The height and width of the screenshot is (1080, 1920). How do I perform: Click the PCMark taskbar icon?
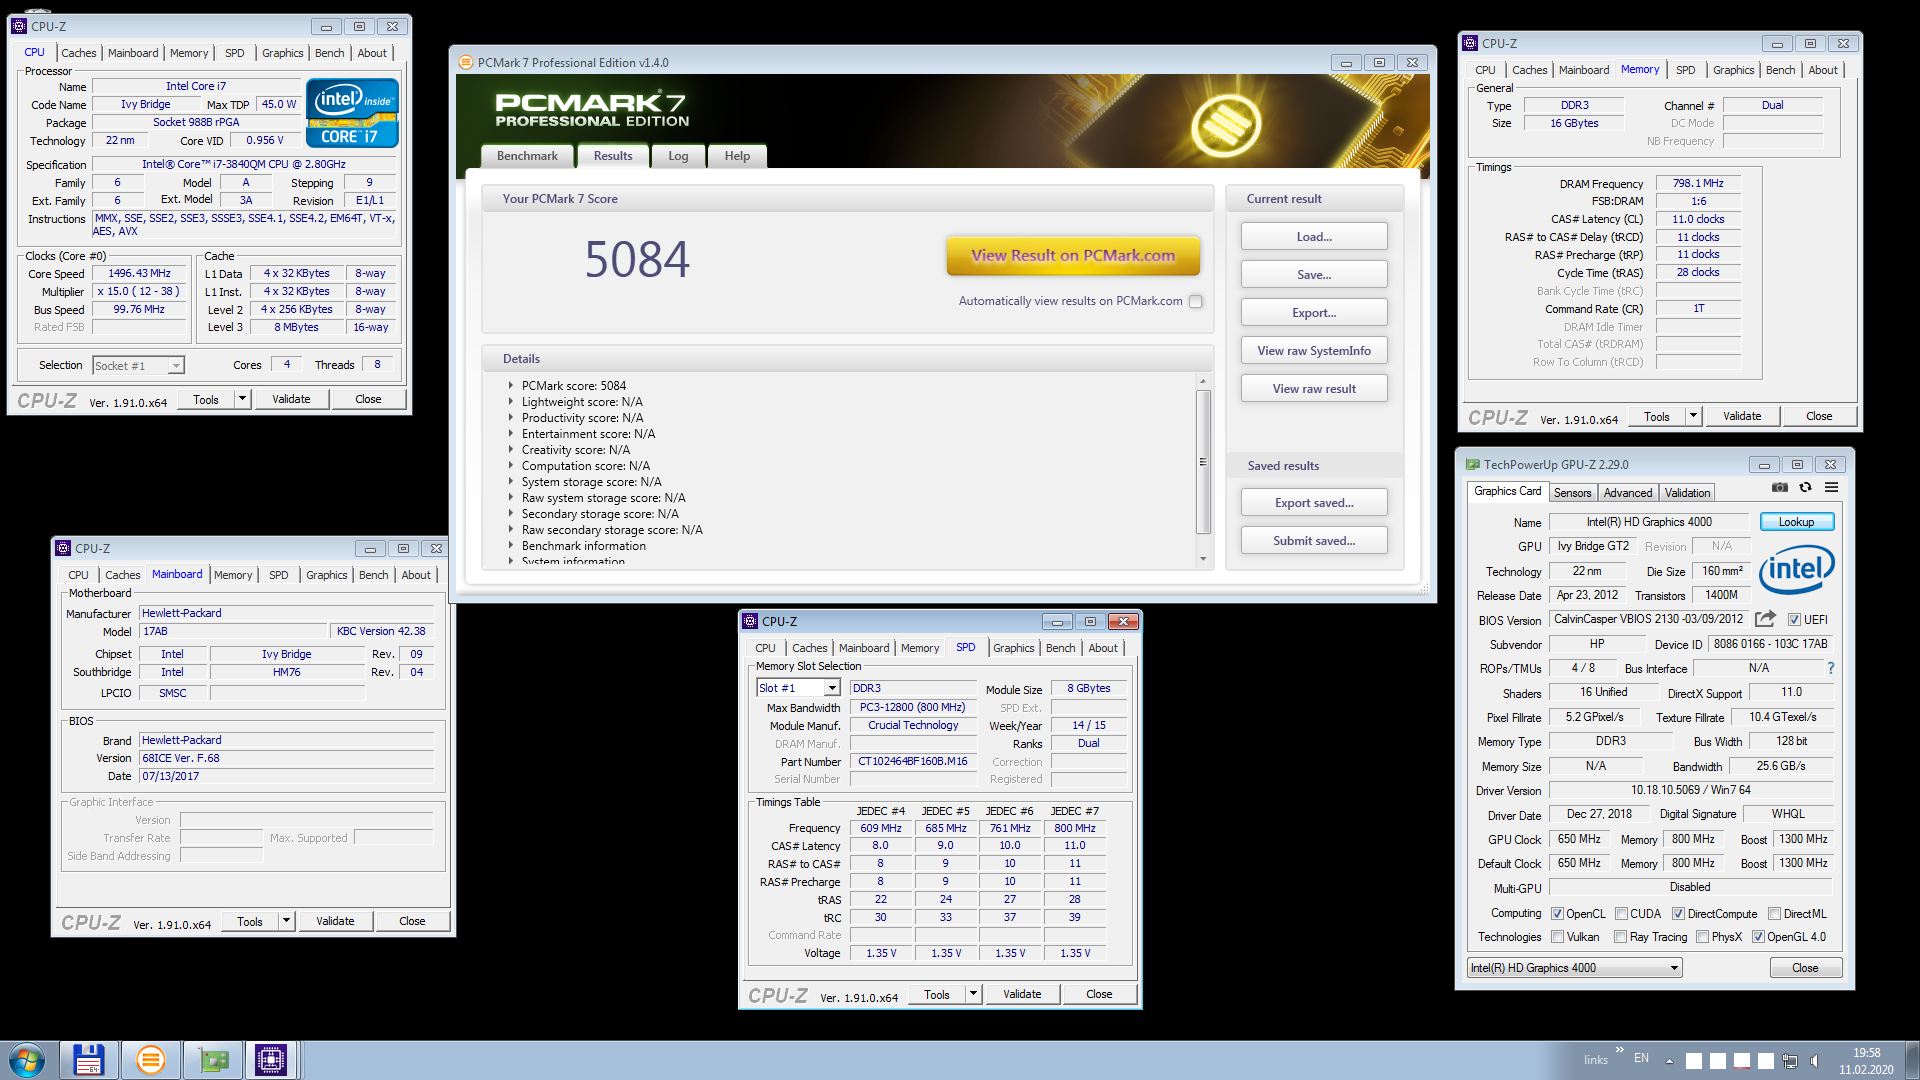[151, 1060]
